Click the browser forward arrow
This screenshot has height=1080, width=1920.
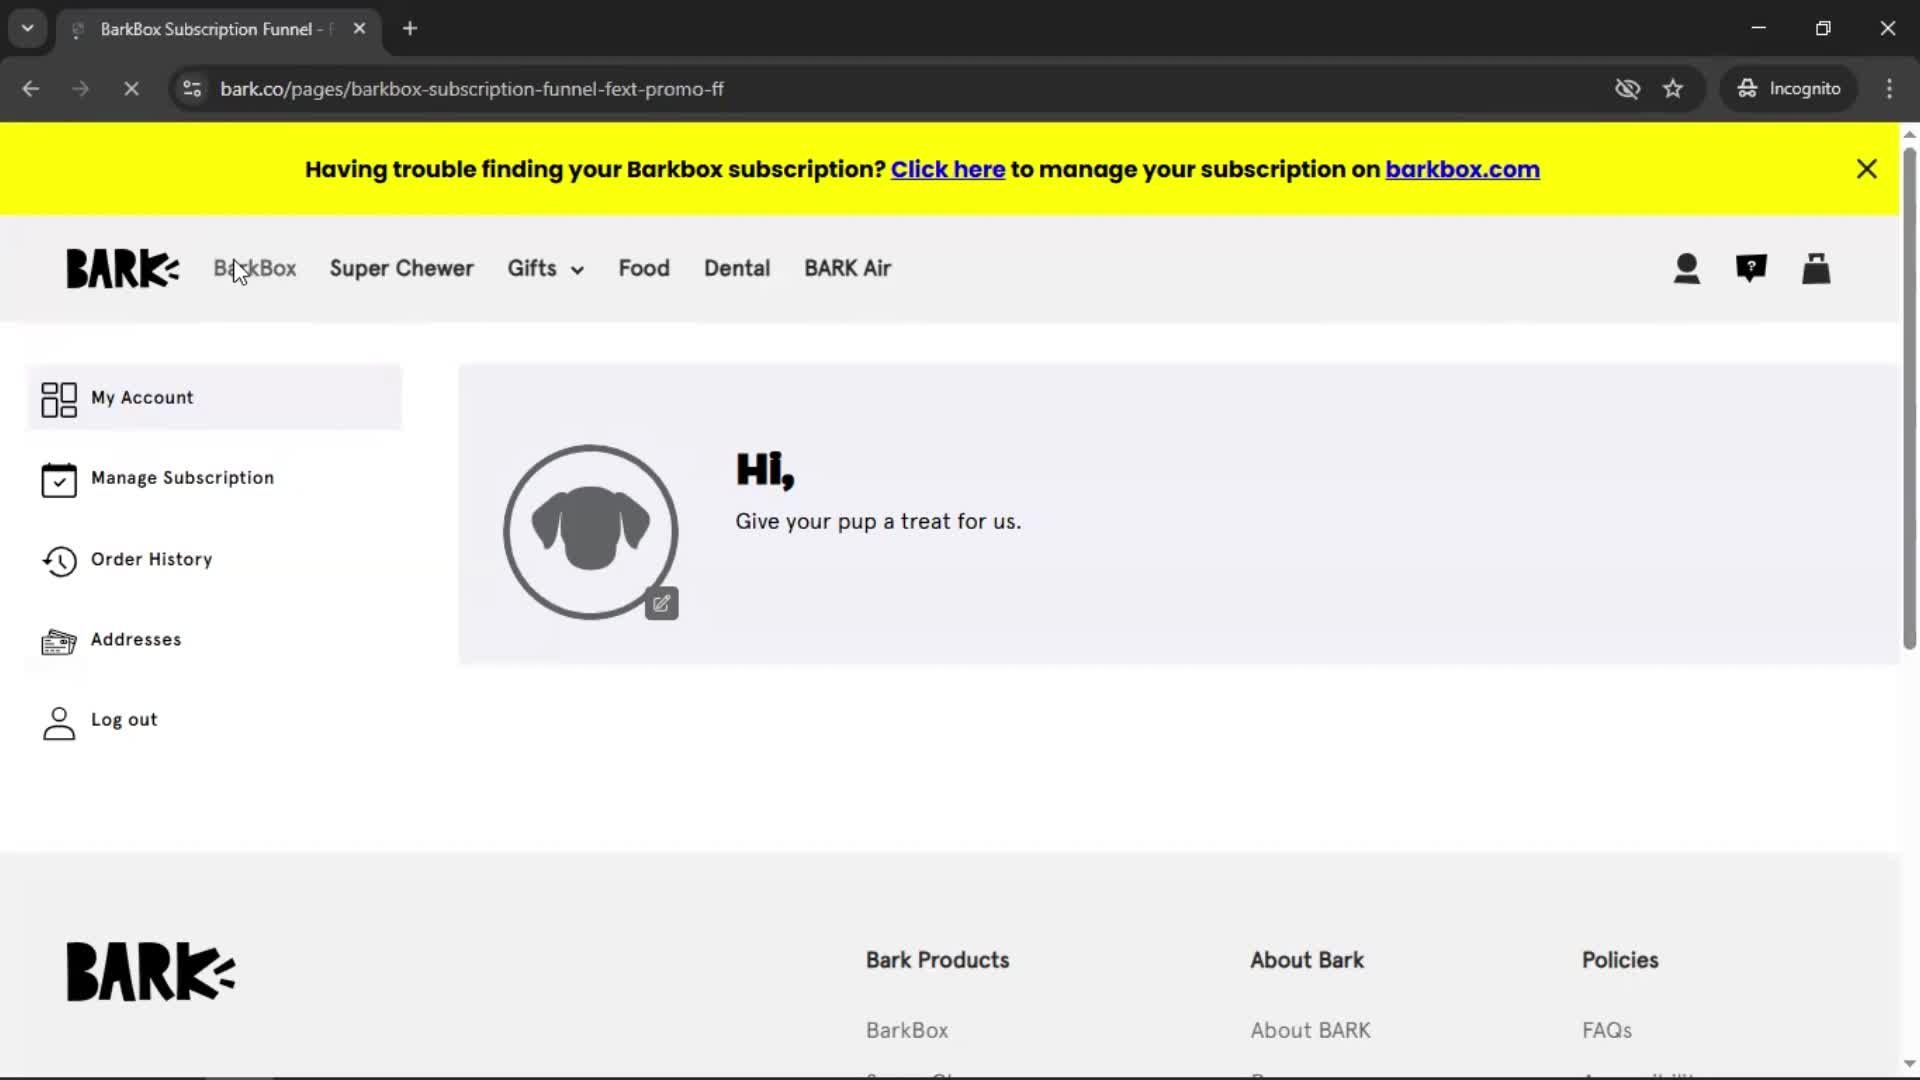pyautogui.click(x=81, y=88)
